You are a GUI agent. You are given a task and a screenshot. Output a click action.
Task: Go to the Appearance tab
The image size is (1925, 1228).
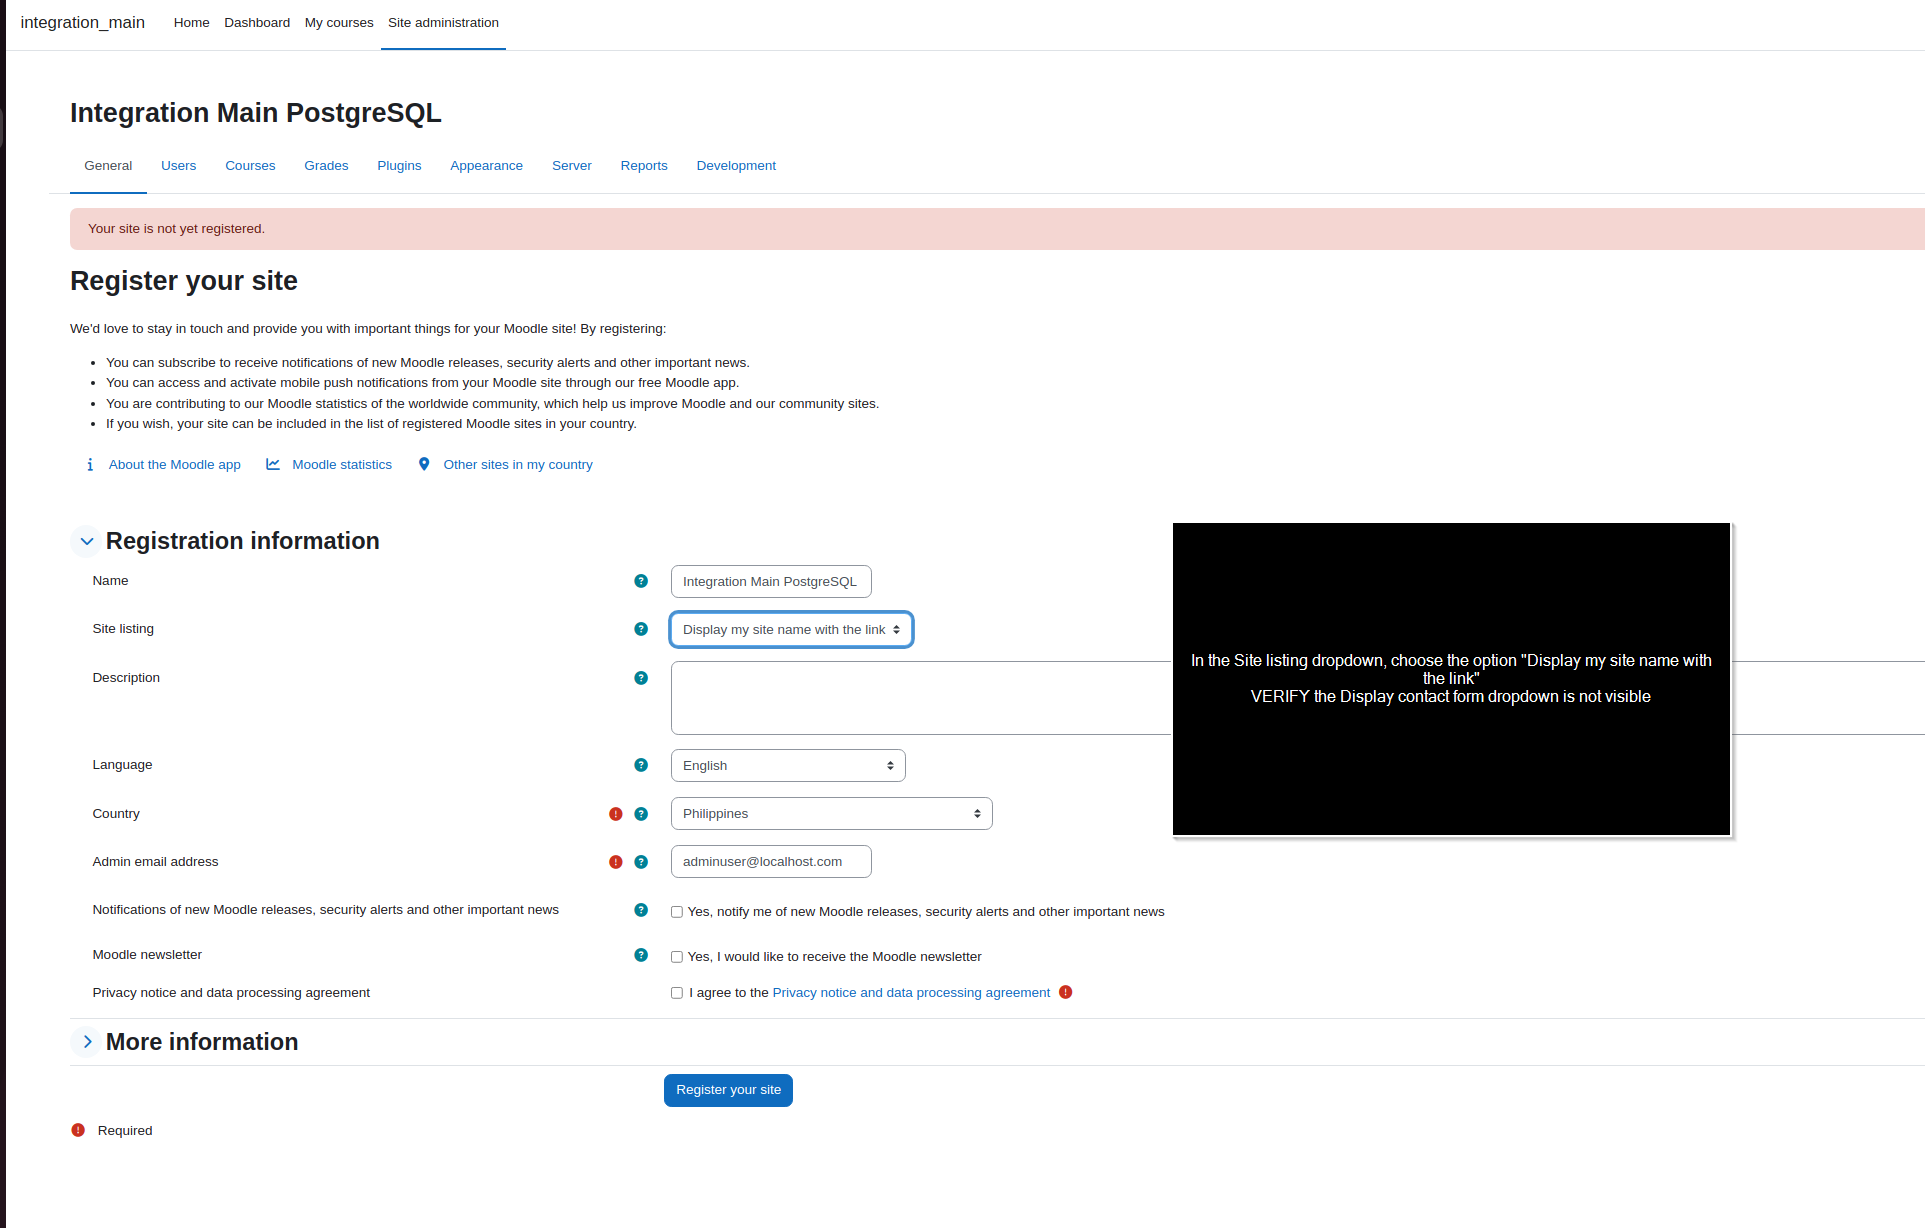pos(486,166)
